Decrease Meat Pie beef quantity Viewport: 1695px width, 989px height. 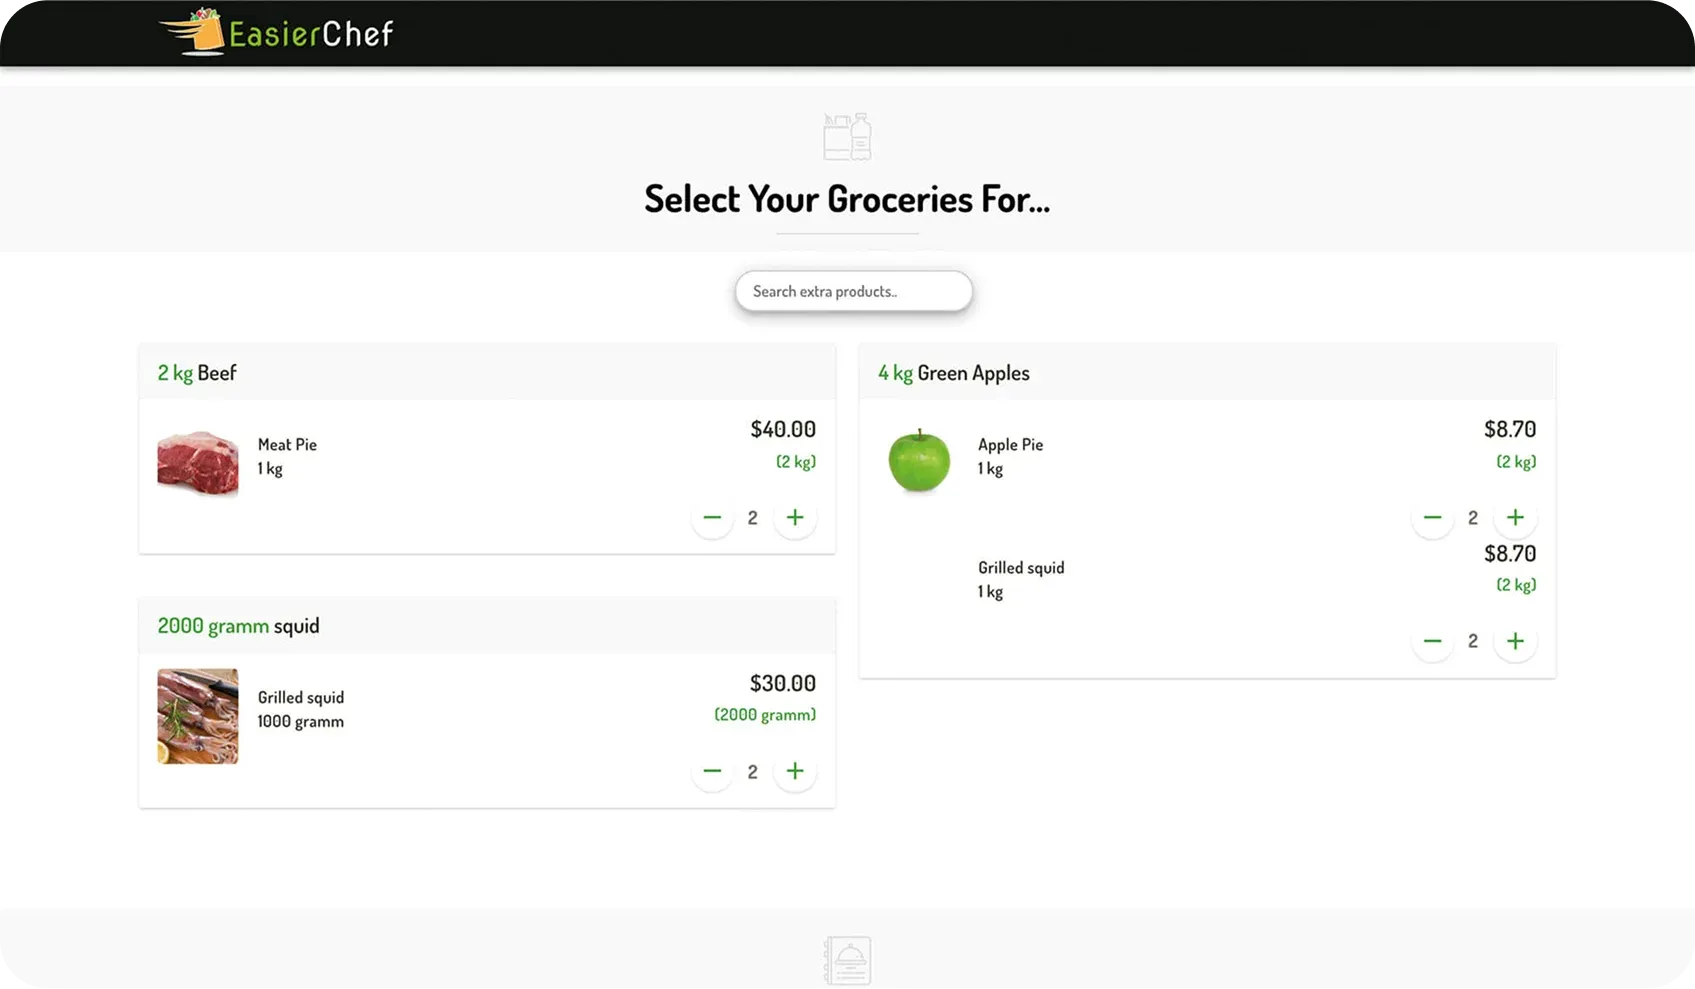[x=712, y=518]
